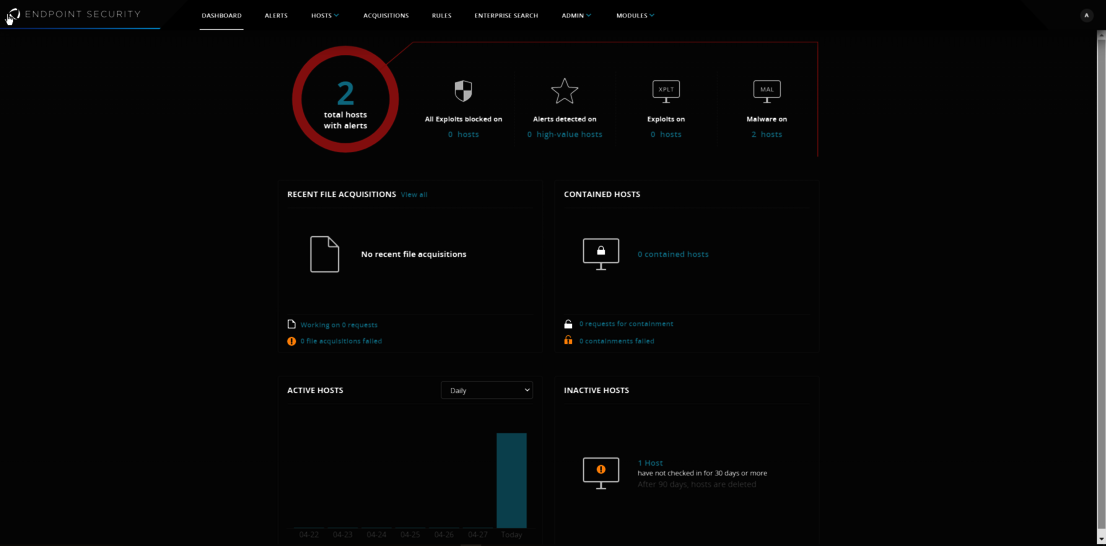Click the user avatar icon in header
This screenshot has height=546, width=1106.
1086,15
